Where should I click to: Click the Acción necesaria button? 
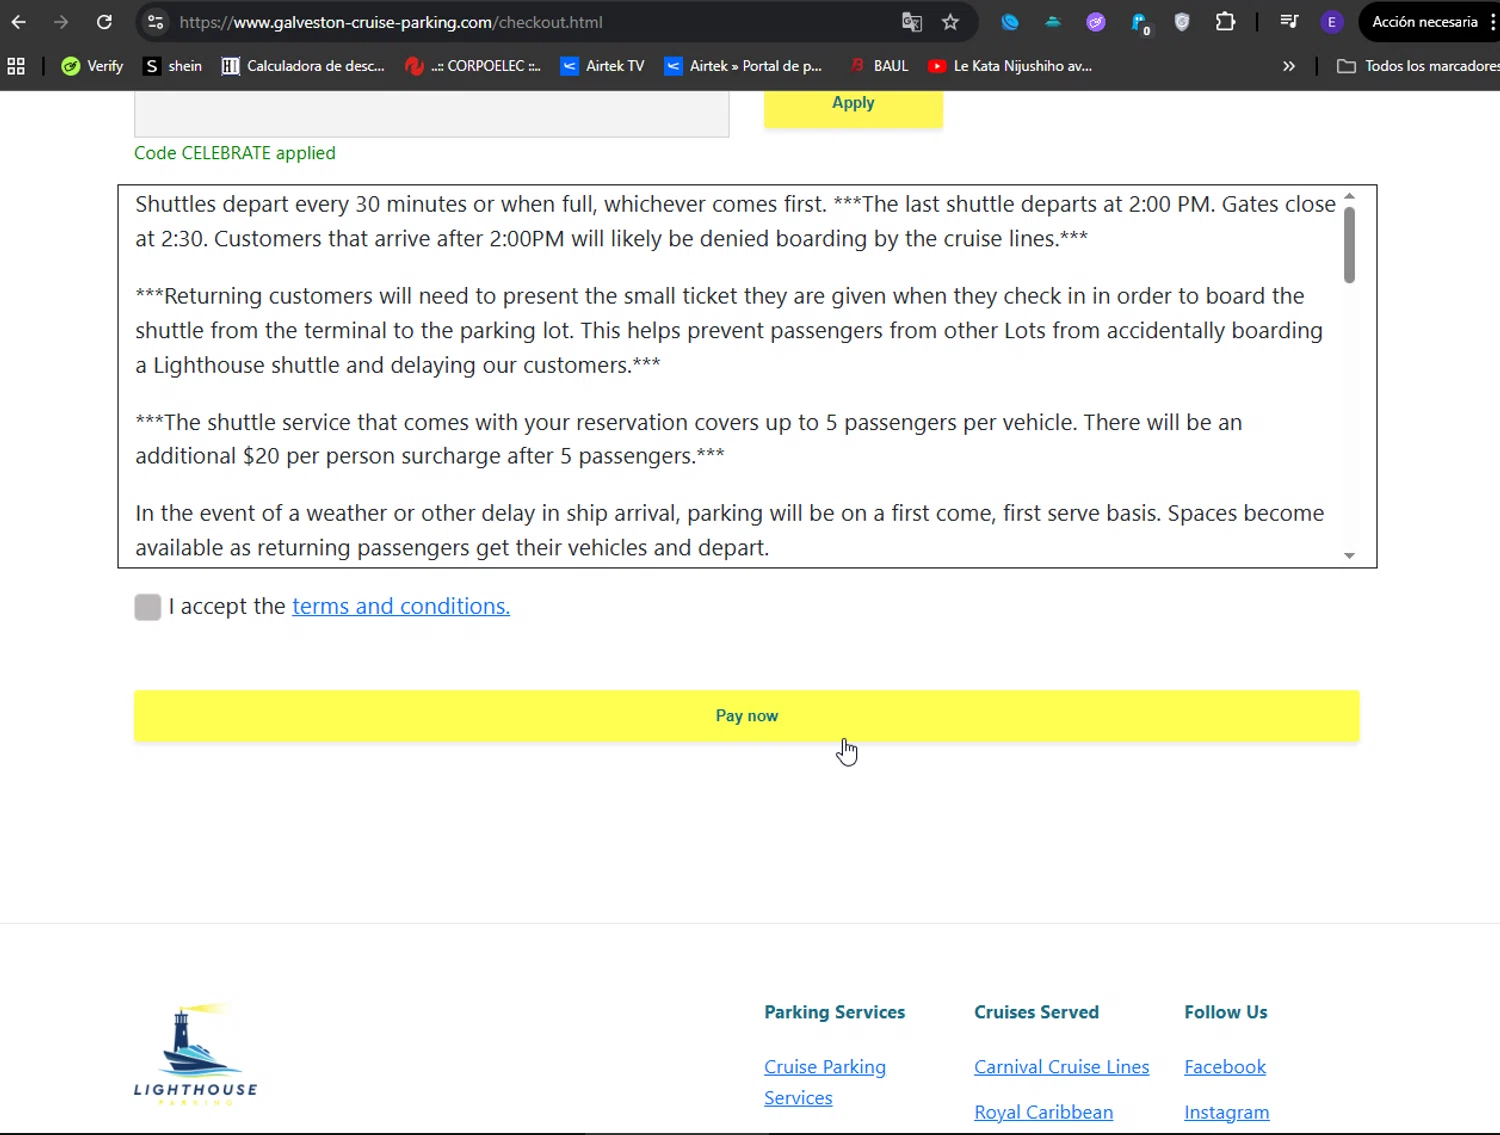[x=1424, y=22]
